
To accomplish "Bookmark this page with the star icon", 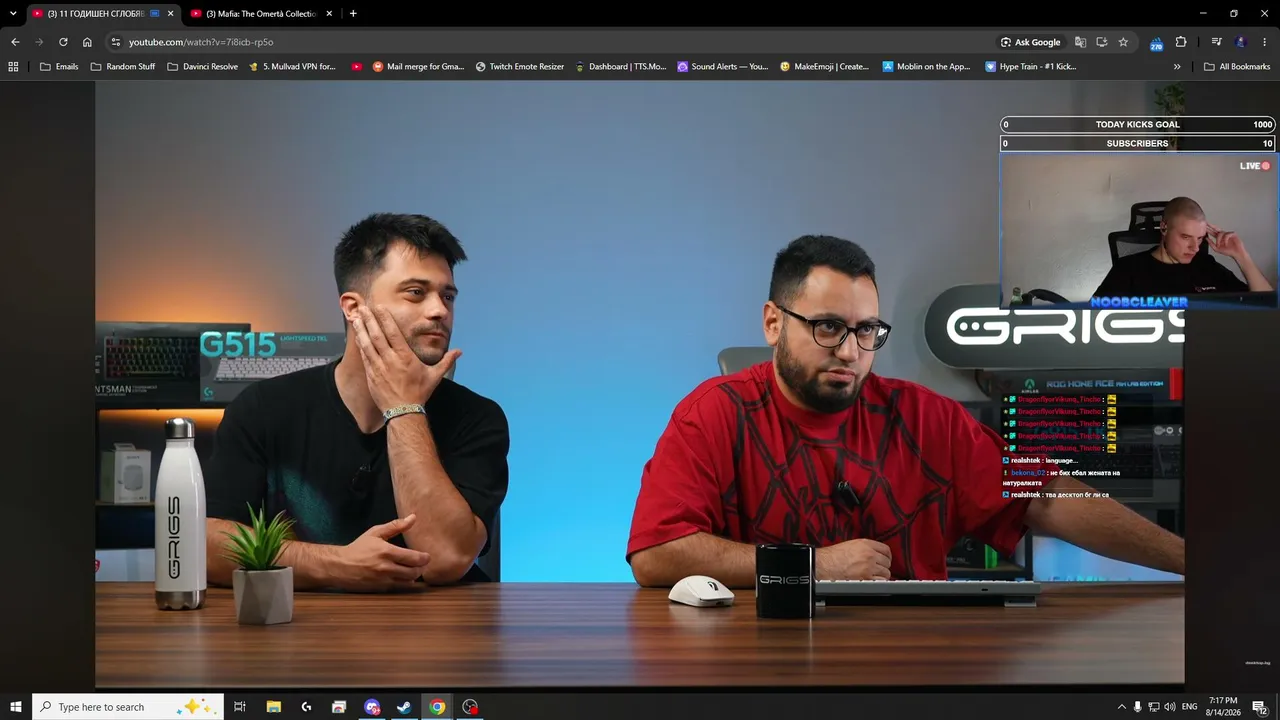I will tap(1123, 42).
